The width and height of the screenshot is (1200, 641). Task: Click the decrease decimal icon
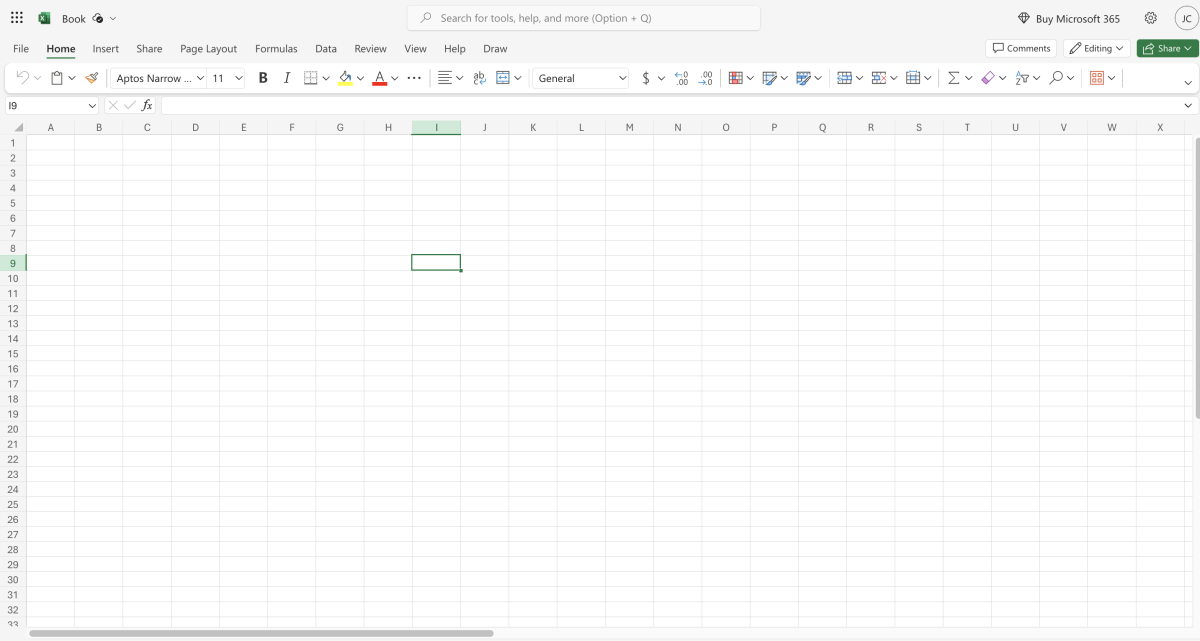point(706,77)
